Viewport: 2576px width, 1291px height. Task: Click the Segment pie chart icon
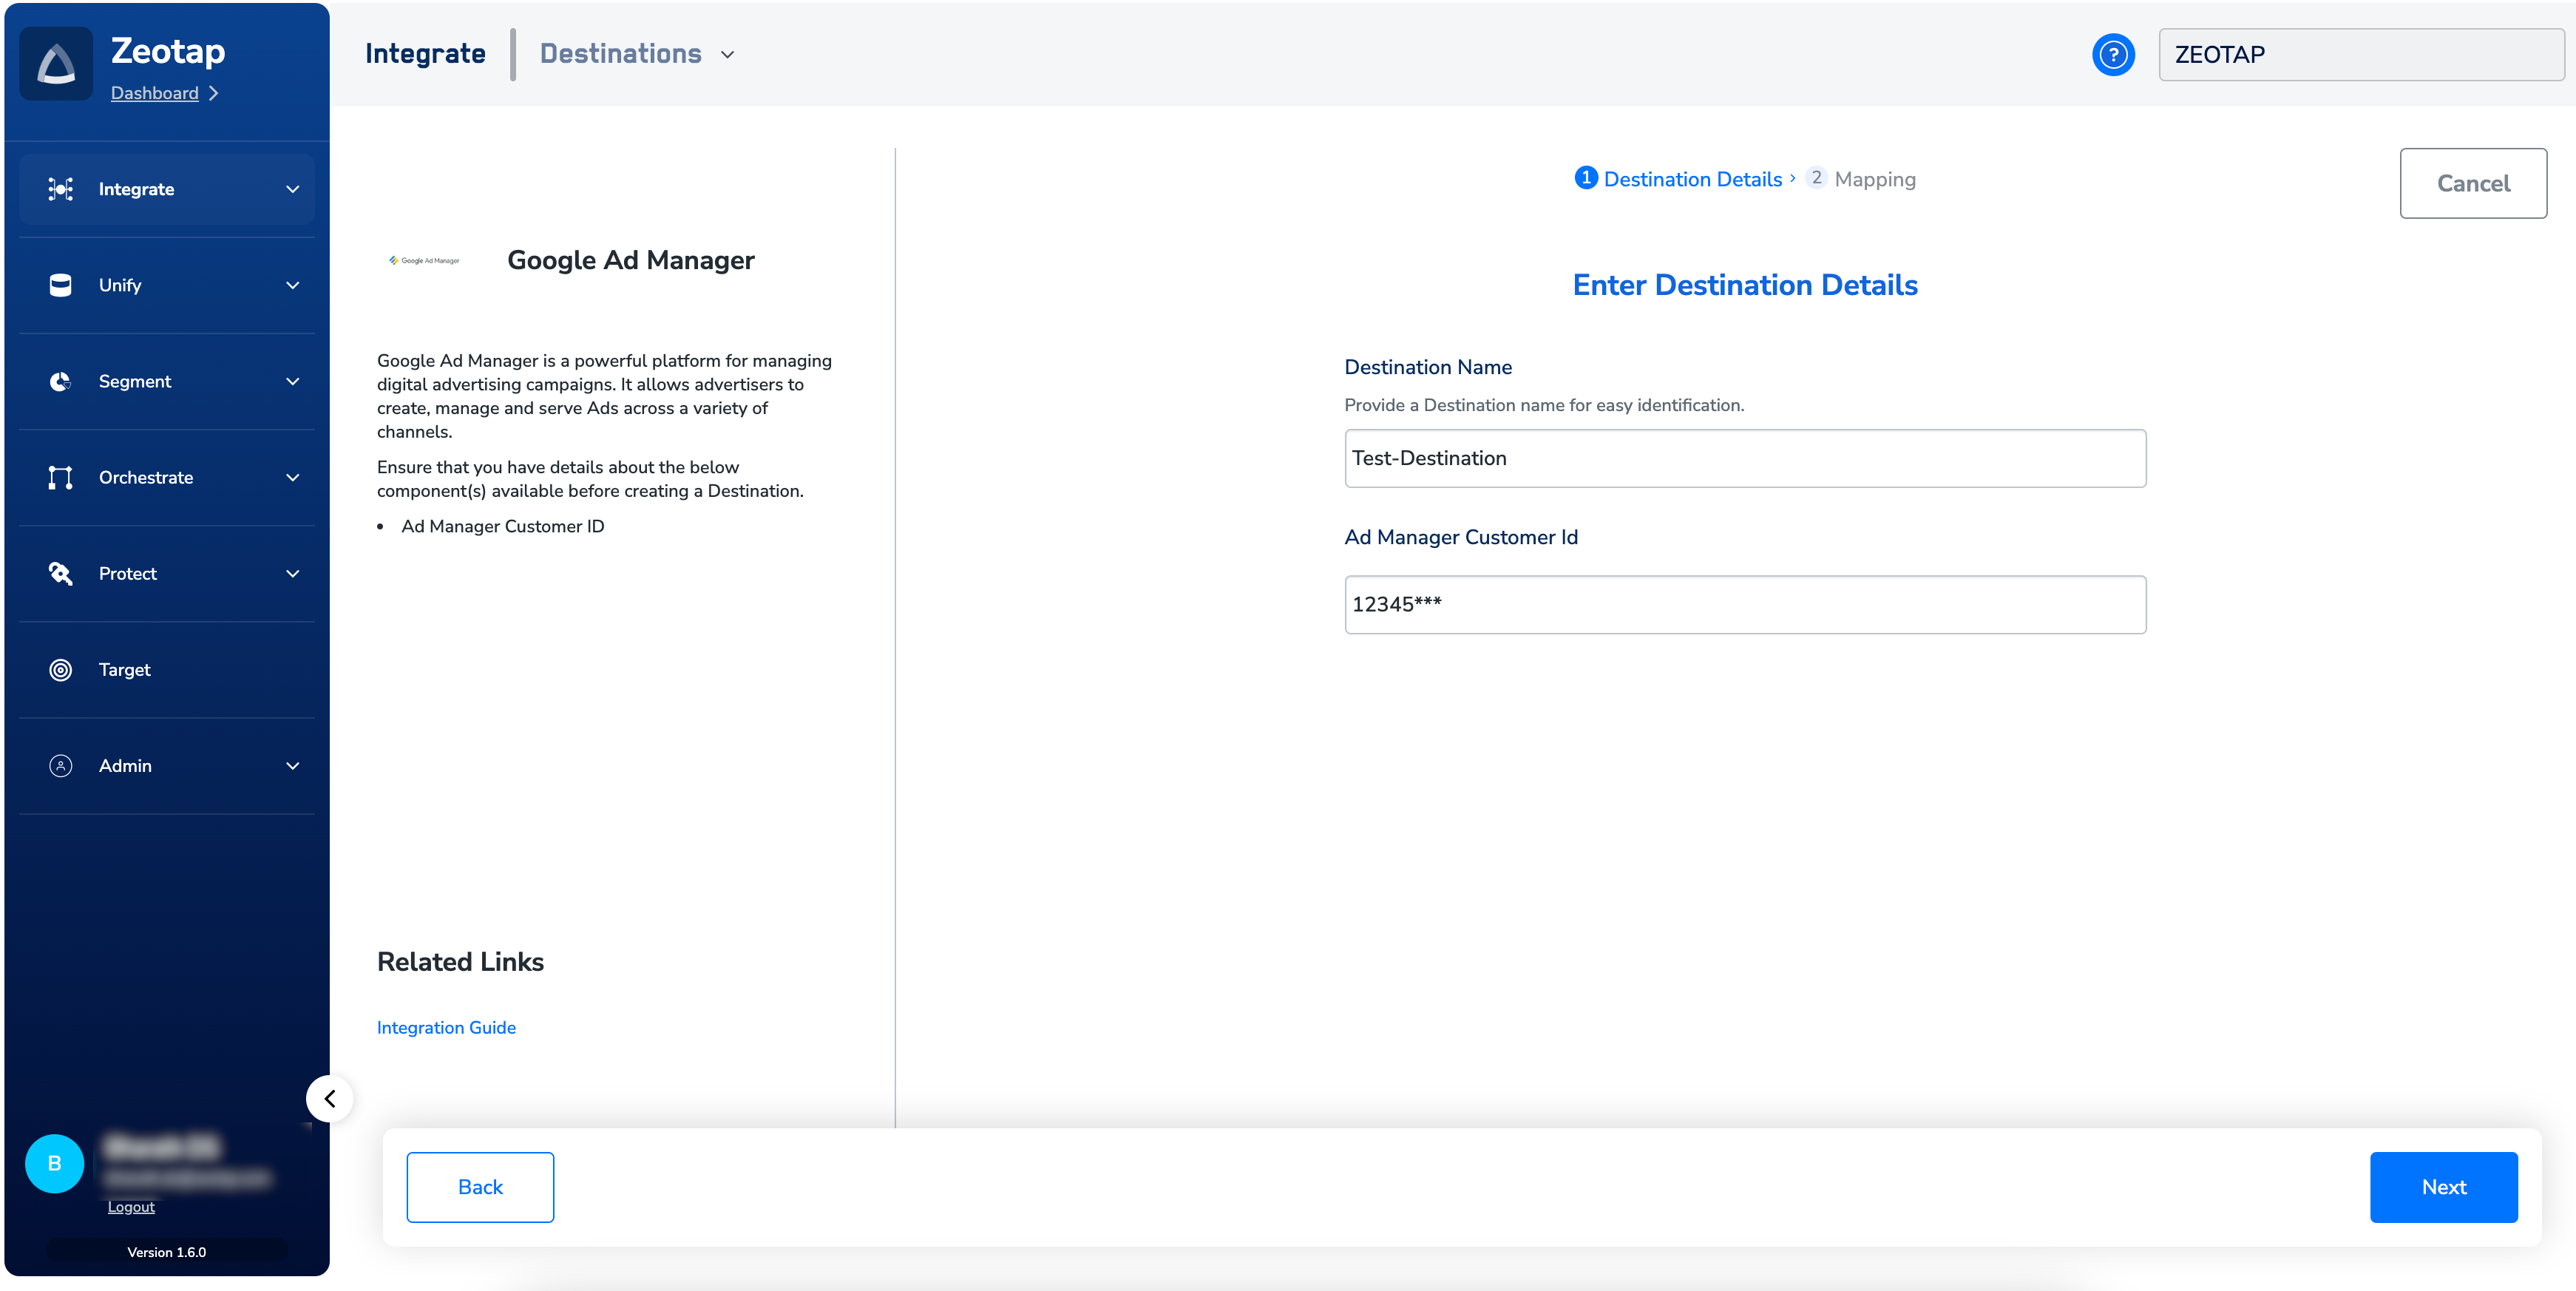pyautogui.click(x=60, y=381)
